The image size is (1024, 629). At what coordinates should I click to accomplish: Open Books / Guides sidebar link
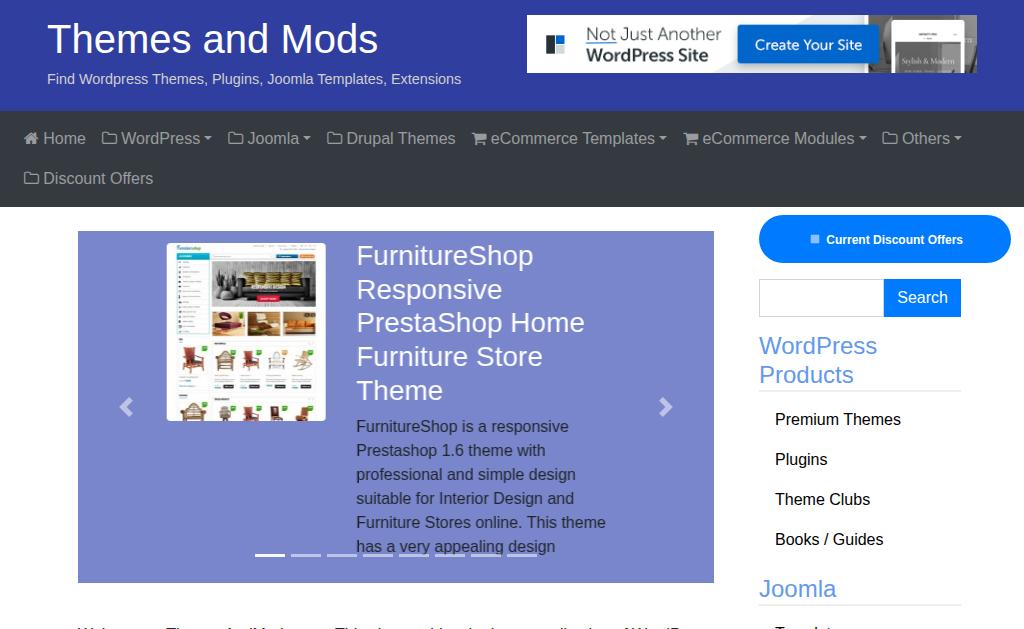(829, 540)
